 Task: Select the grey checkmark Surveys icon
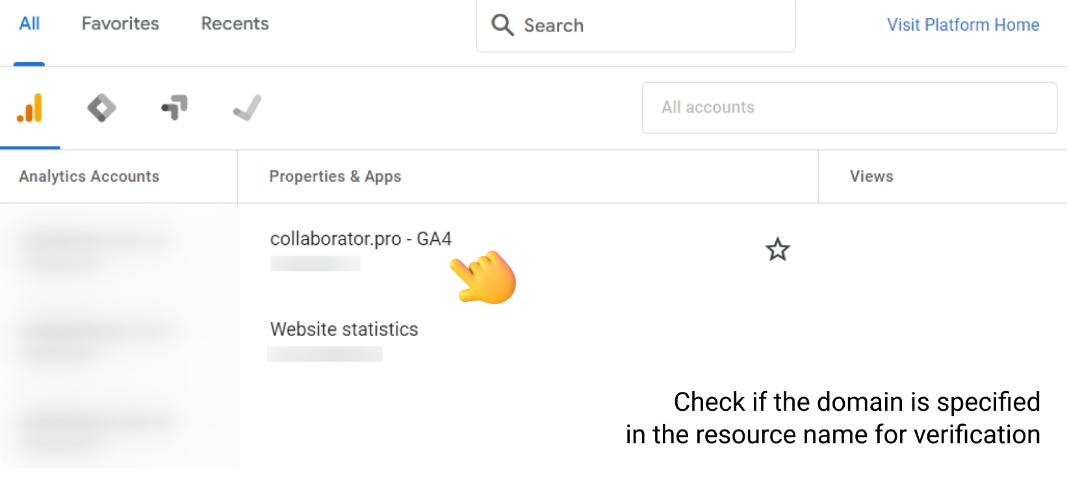click(x=247, y=108)
